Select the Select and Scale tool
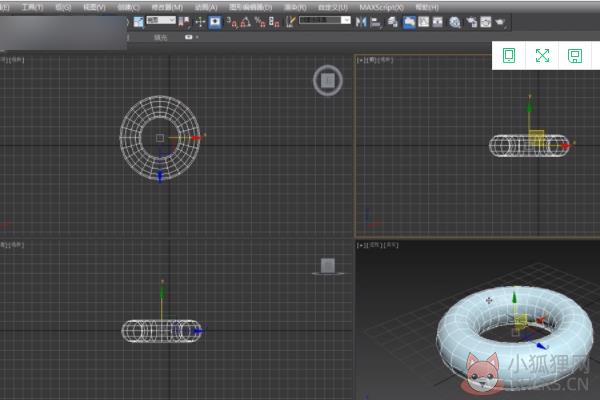The height and width of the screenshot is (400, 600). coord(139,22)
